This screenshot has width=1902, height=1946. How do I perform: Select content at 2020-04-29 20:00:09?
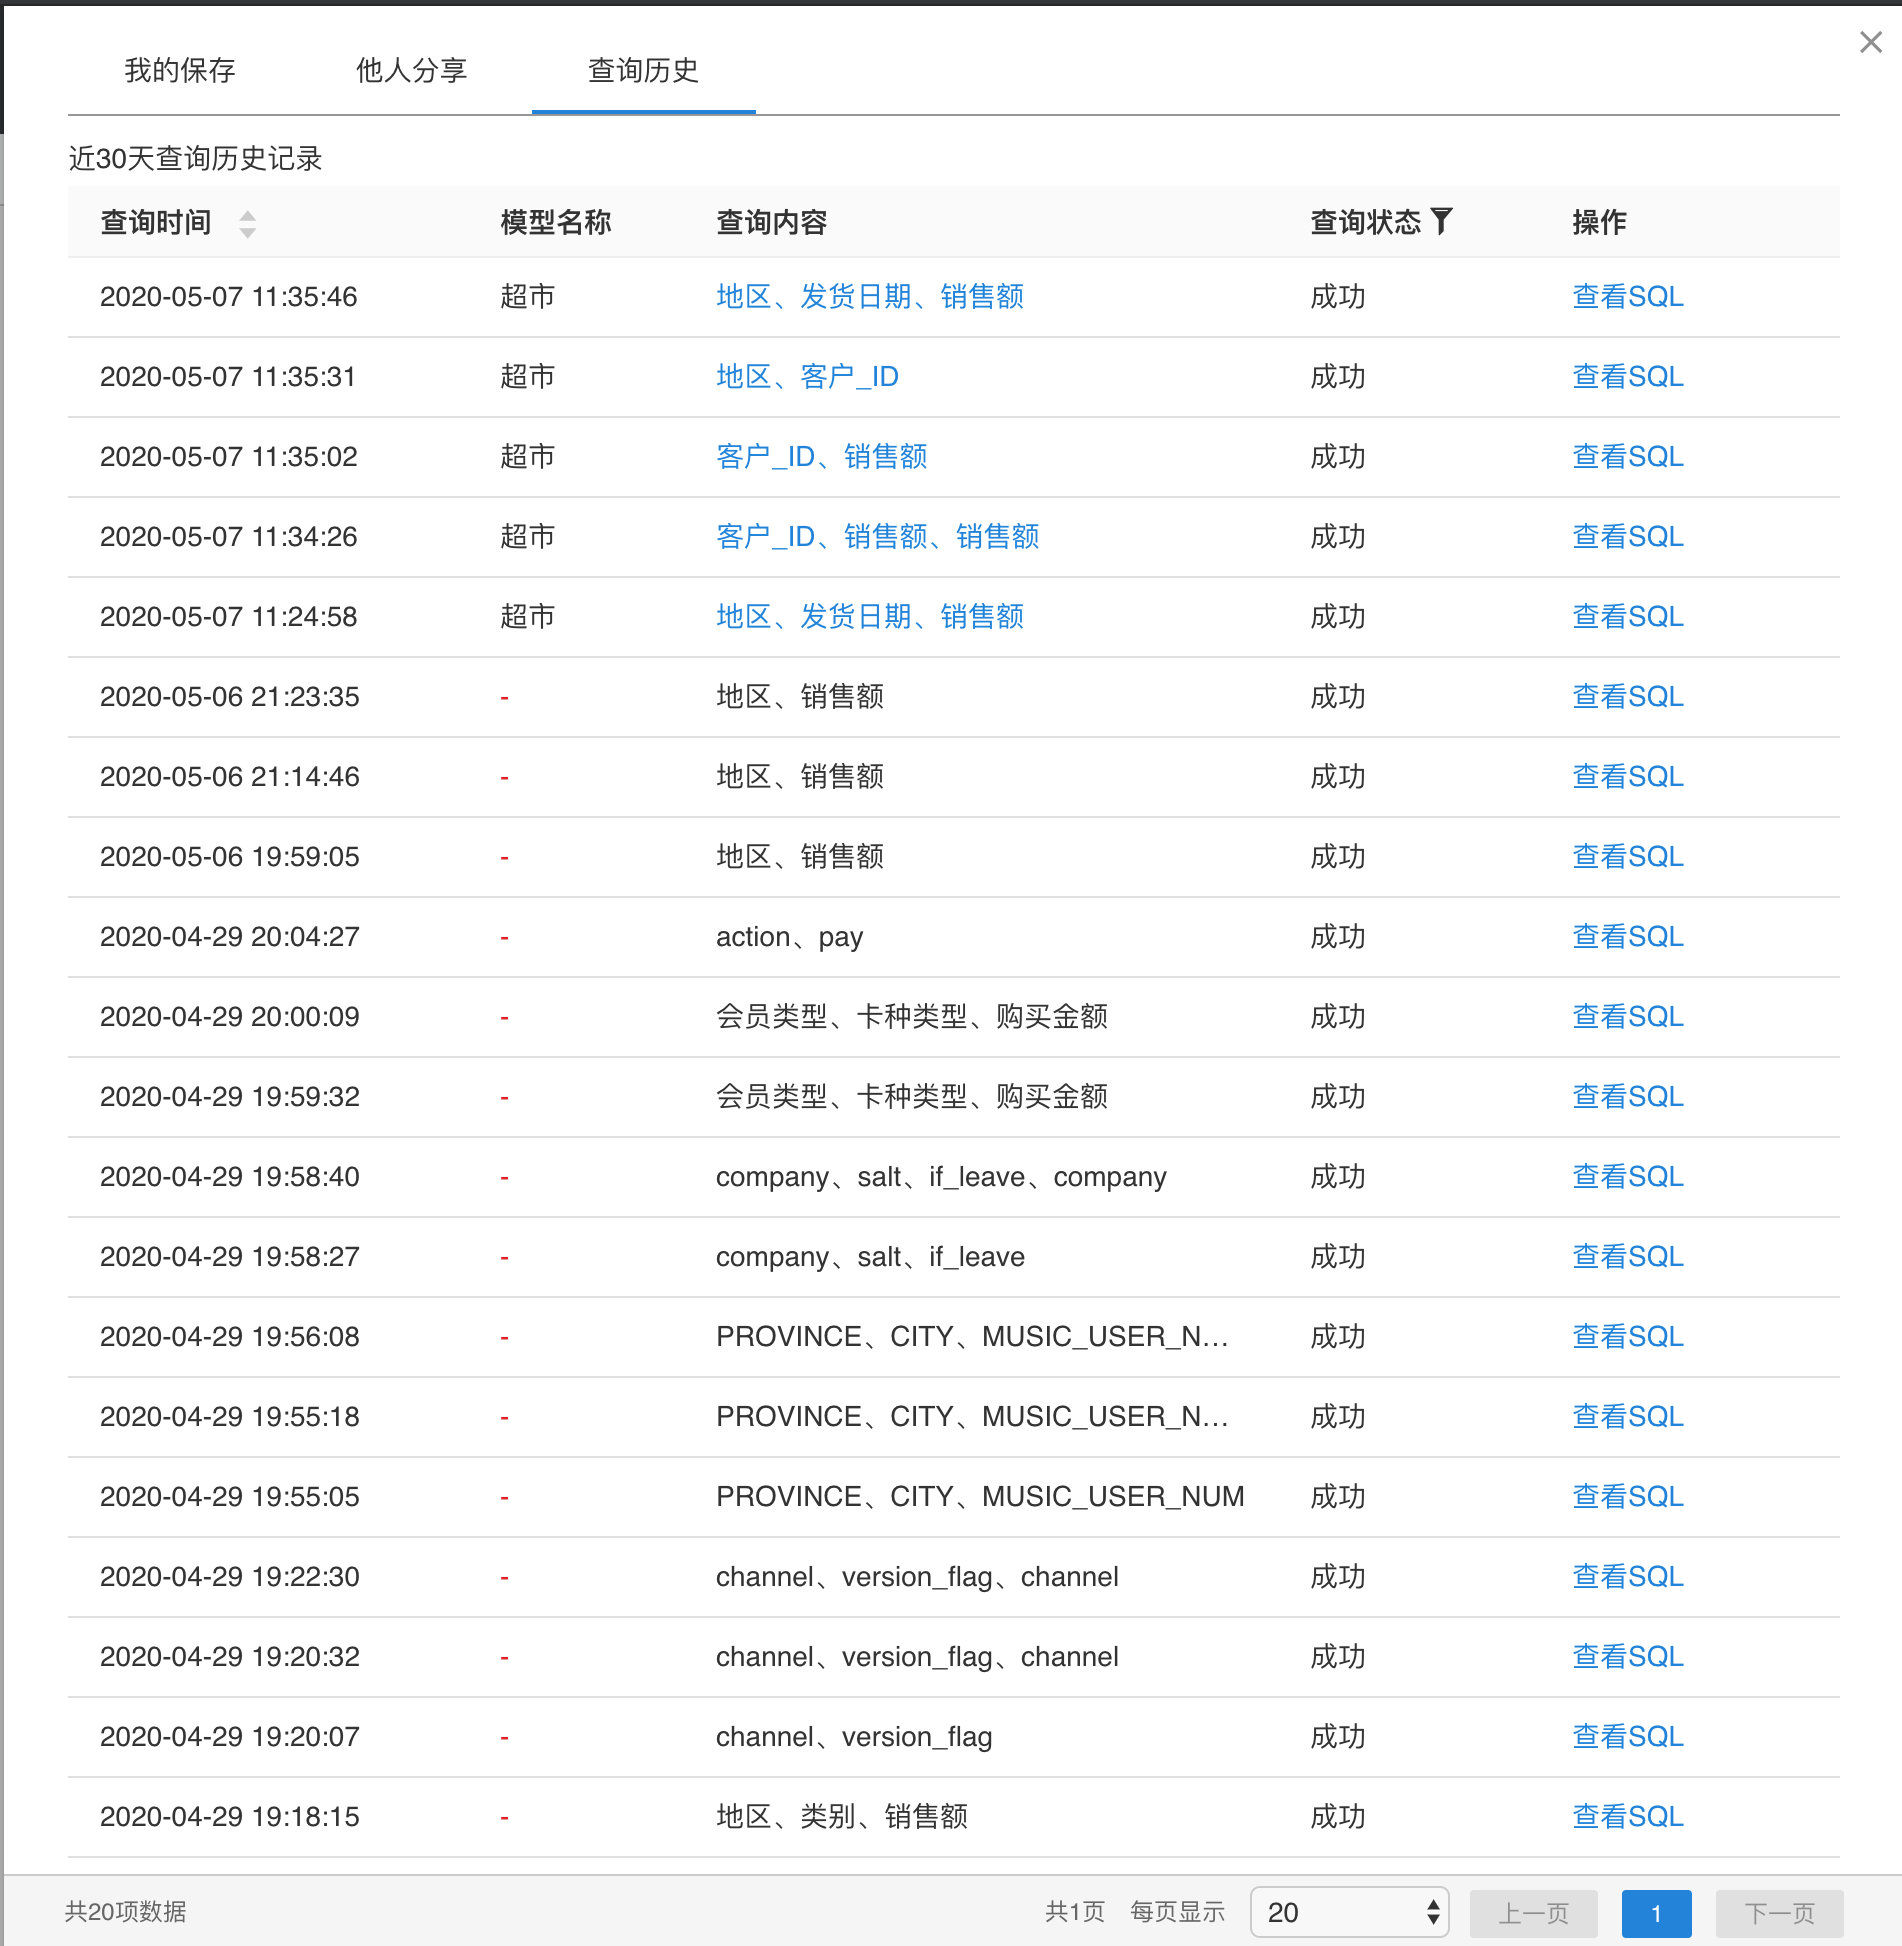[912, 1017]
